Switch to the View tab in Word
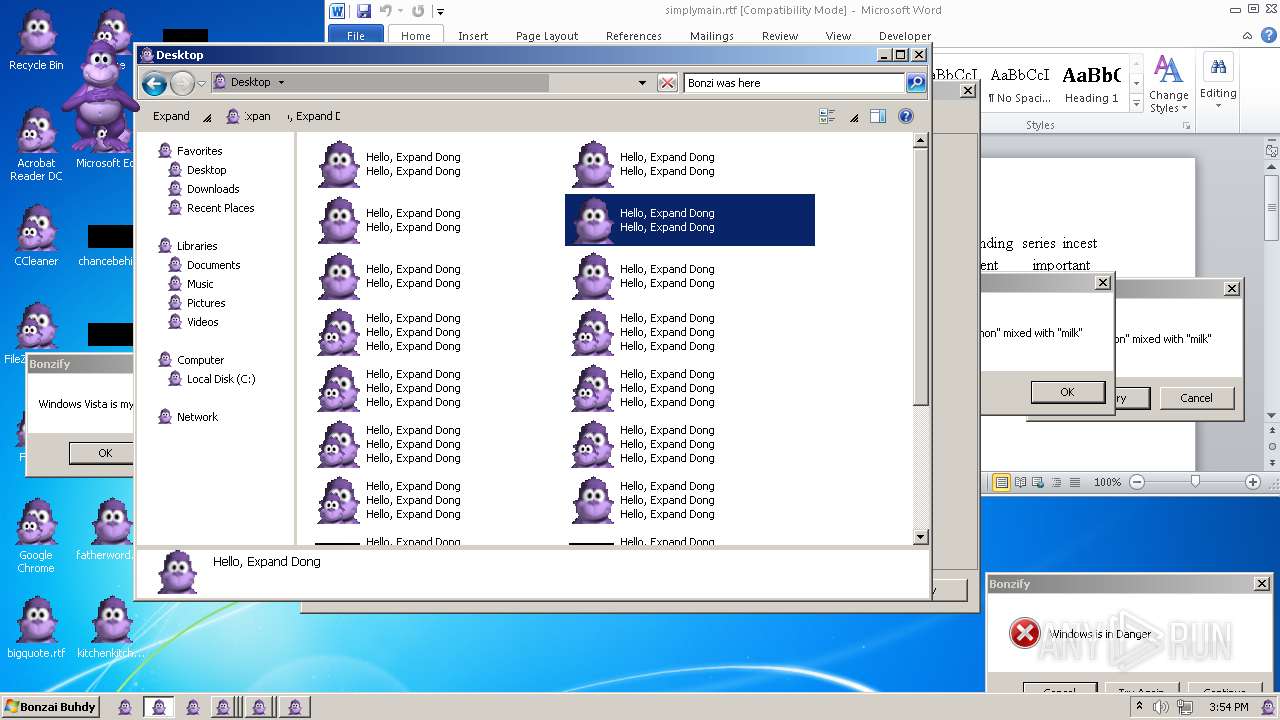 tap(838, 36)
